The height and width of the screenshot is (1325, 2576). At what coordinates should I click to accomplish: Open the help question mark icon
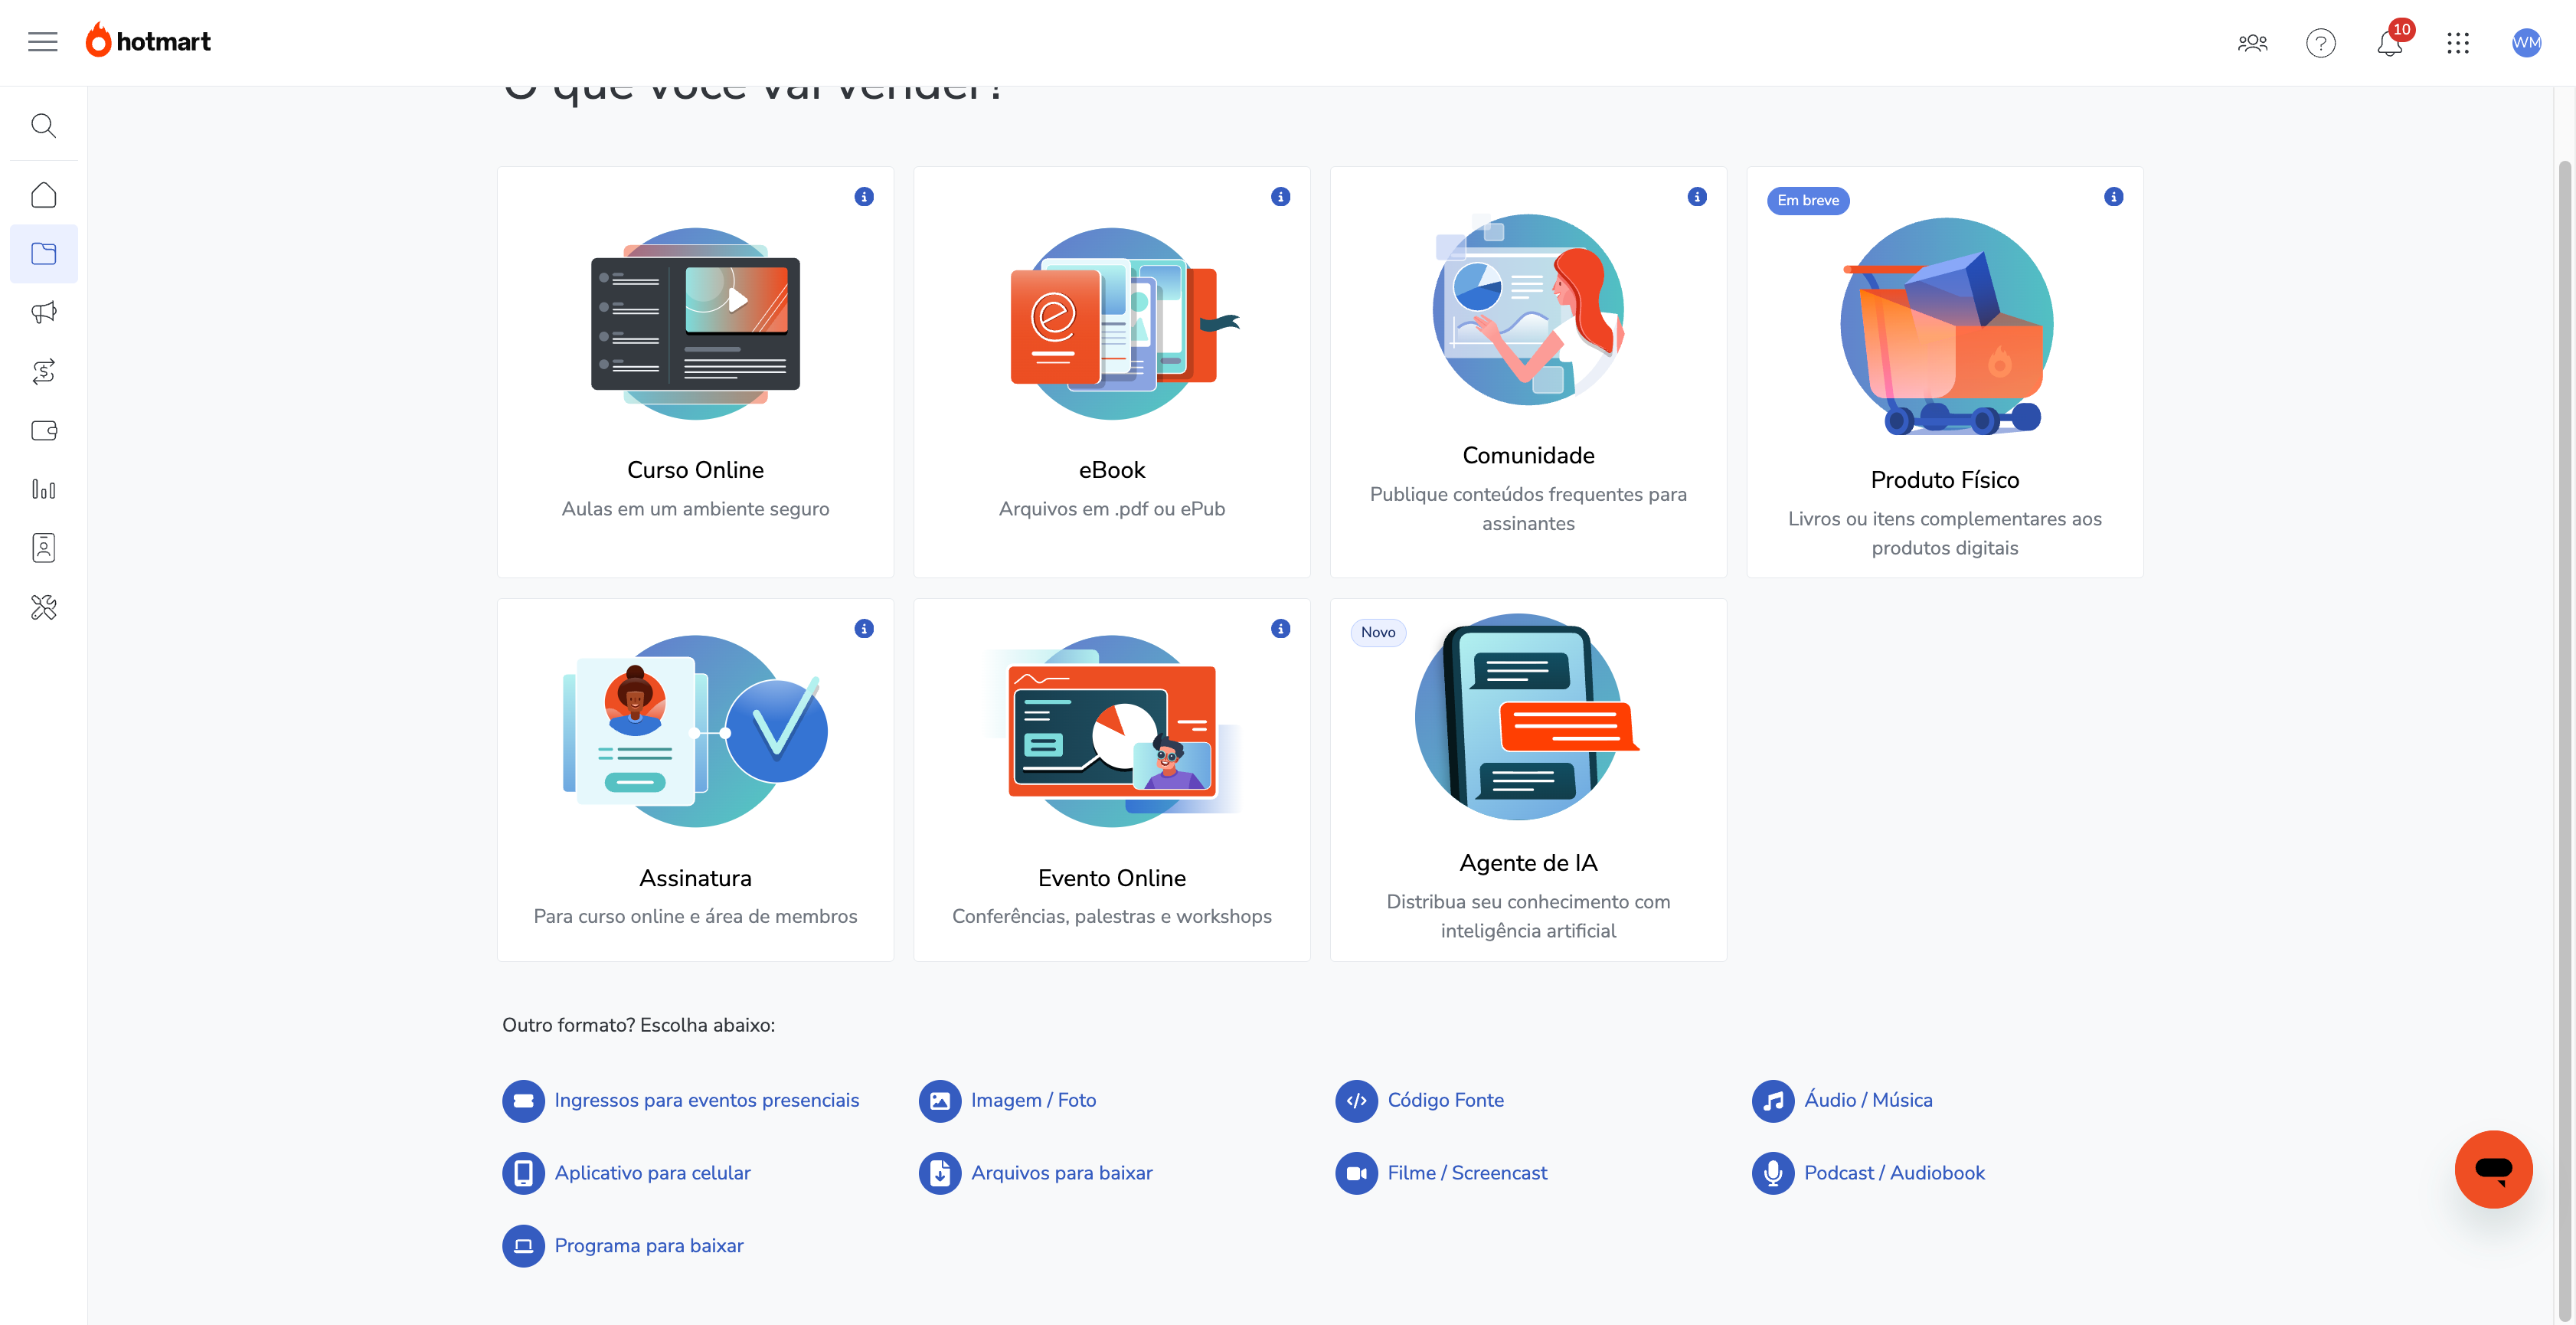[x=2320, y=43]
